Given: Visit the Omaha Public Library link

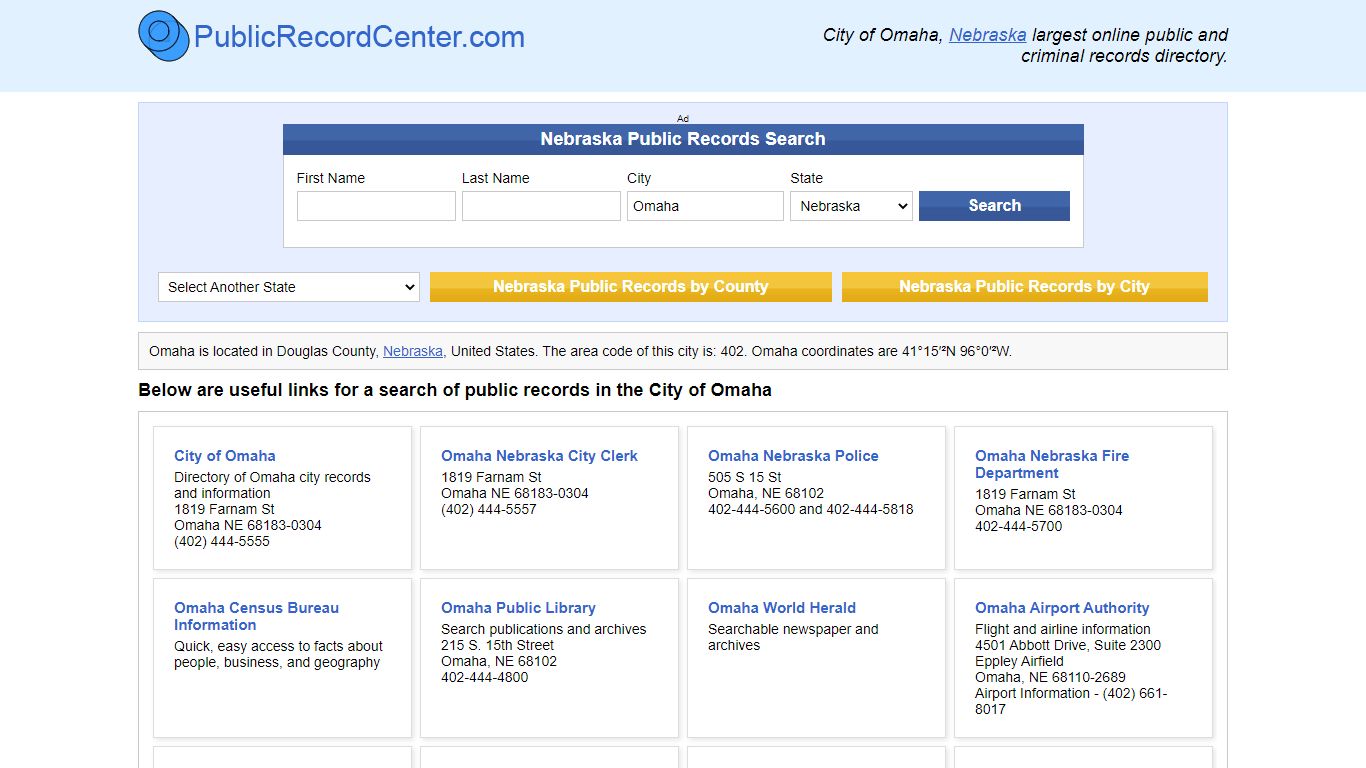Looking at the screenshot, I should [x=518, y=608].
